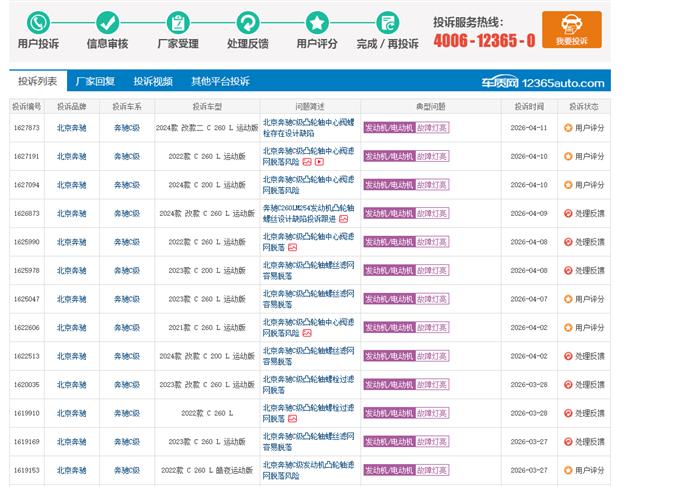Select the 投诉列表 tab
The height and width of the screenshot is (487, 700).
[x=37, y=81]
